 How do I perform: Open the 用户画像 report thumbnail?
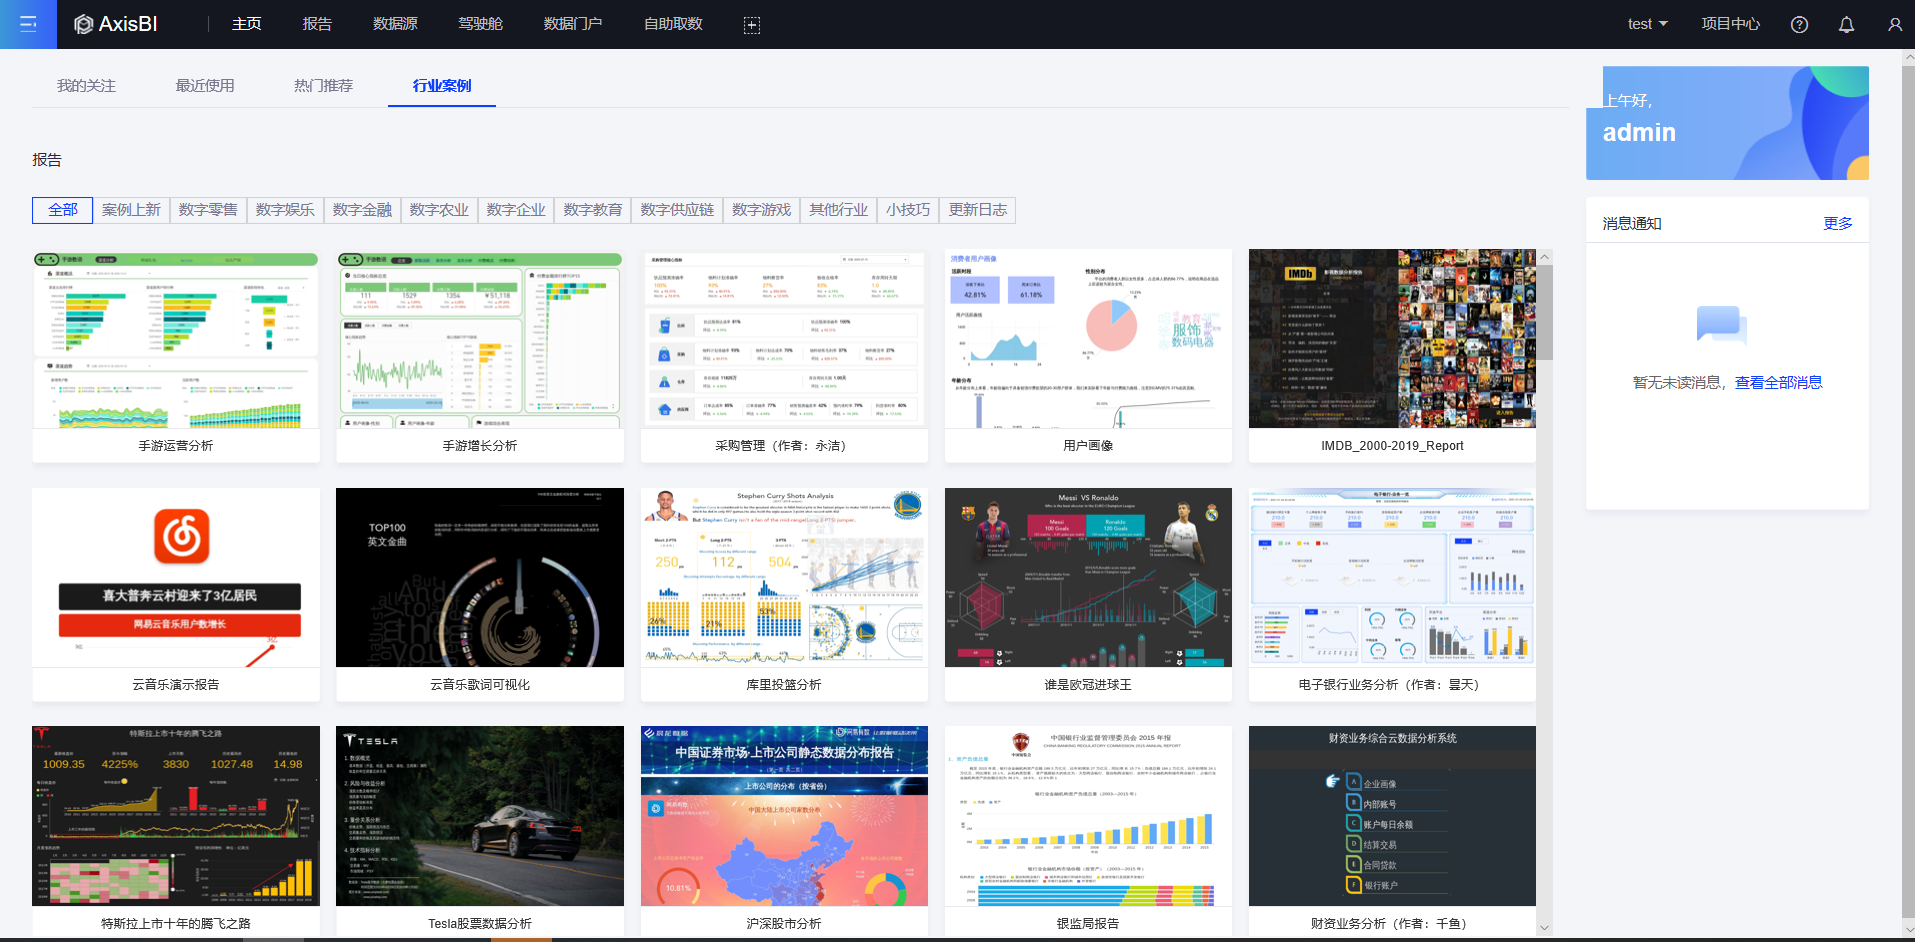click(1088, 339)
